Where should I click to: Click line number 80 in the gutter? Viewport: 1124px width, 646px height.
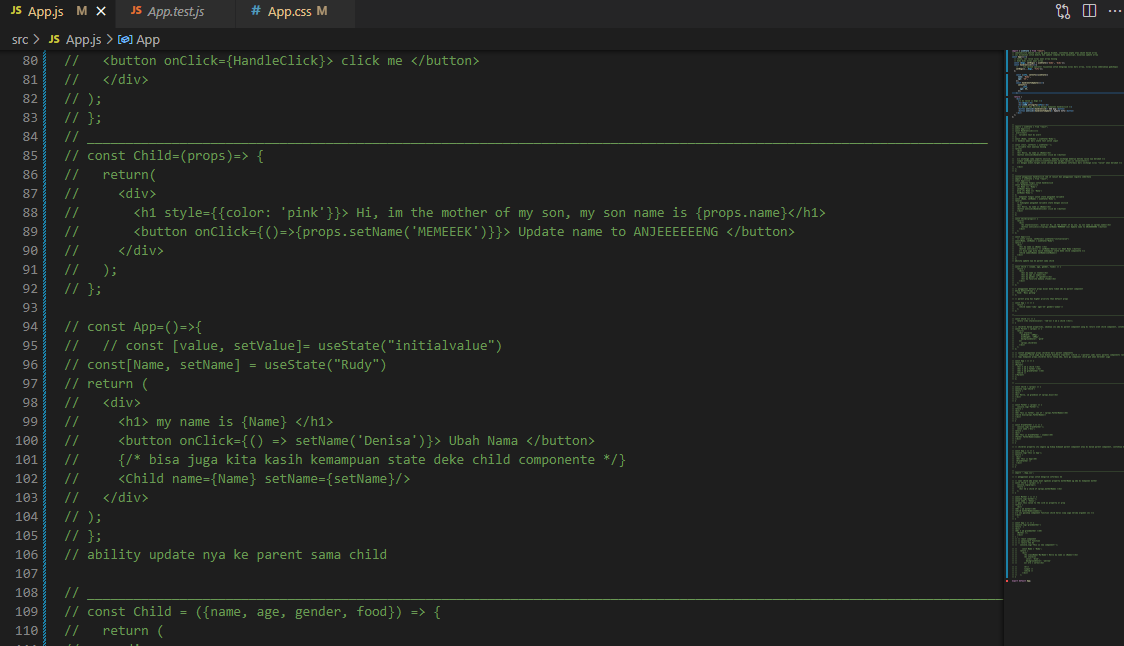click(30, 60)
